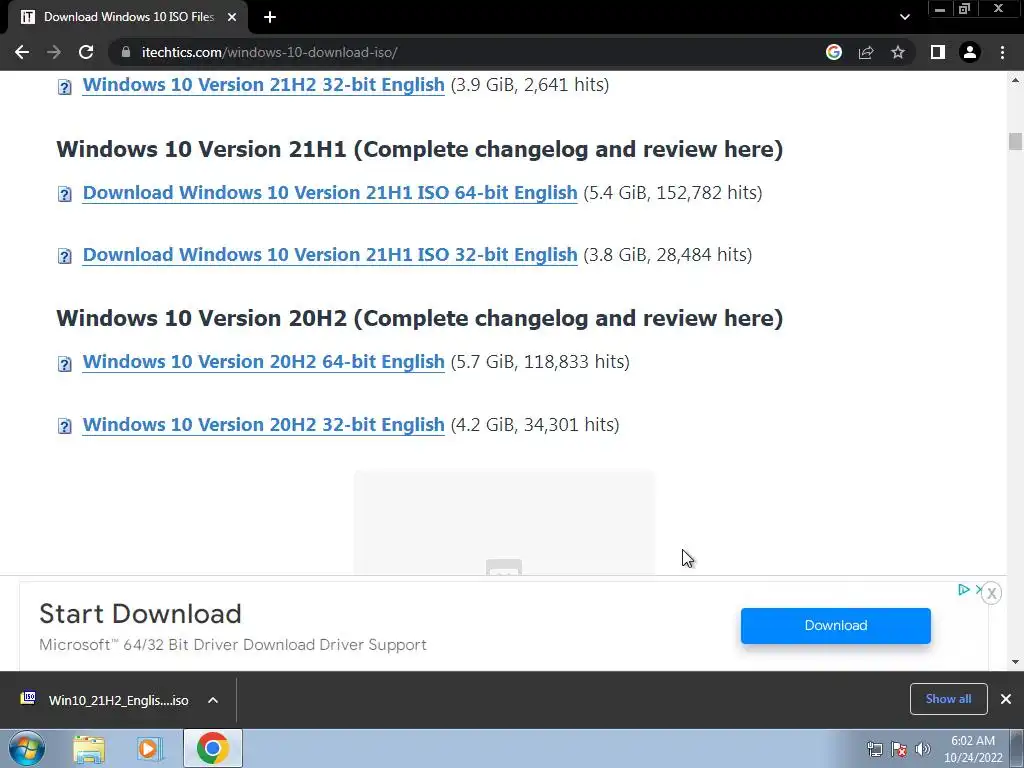1024x768 pixels.
Task: Go back to the previous page
Action: click(x=22, y=52)
